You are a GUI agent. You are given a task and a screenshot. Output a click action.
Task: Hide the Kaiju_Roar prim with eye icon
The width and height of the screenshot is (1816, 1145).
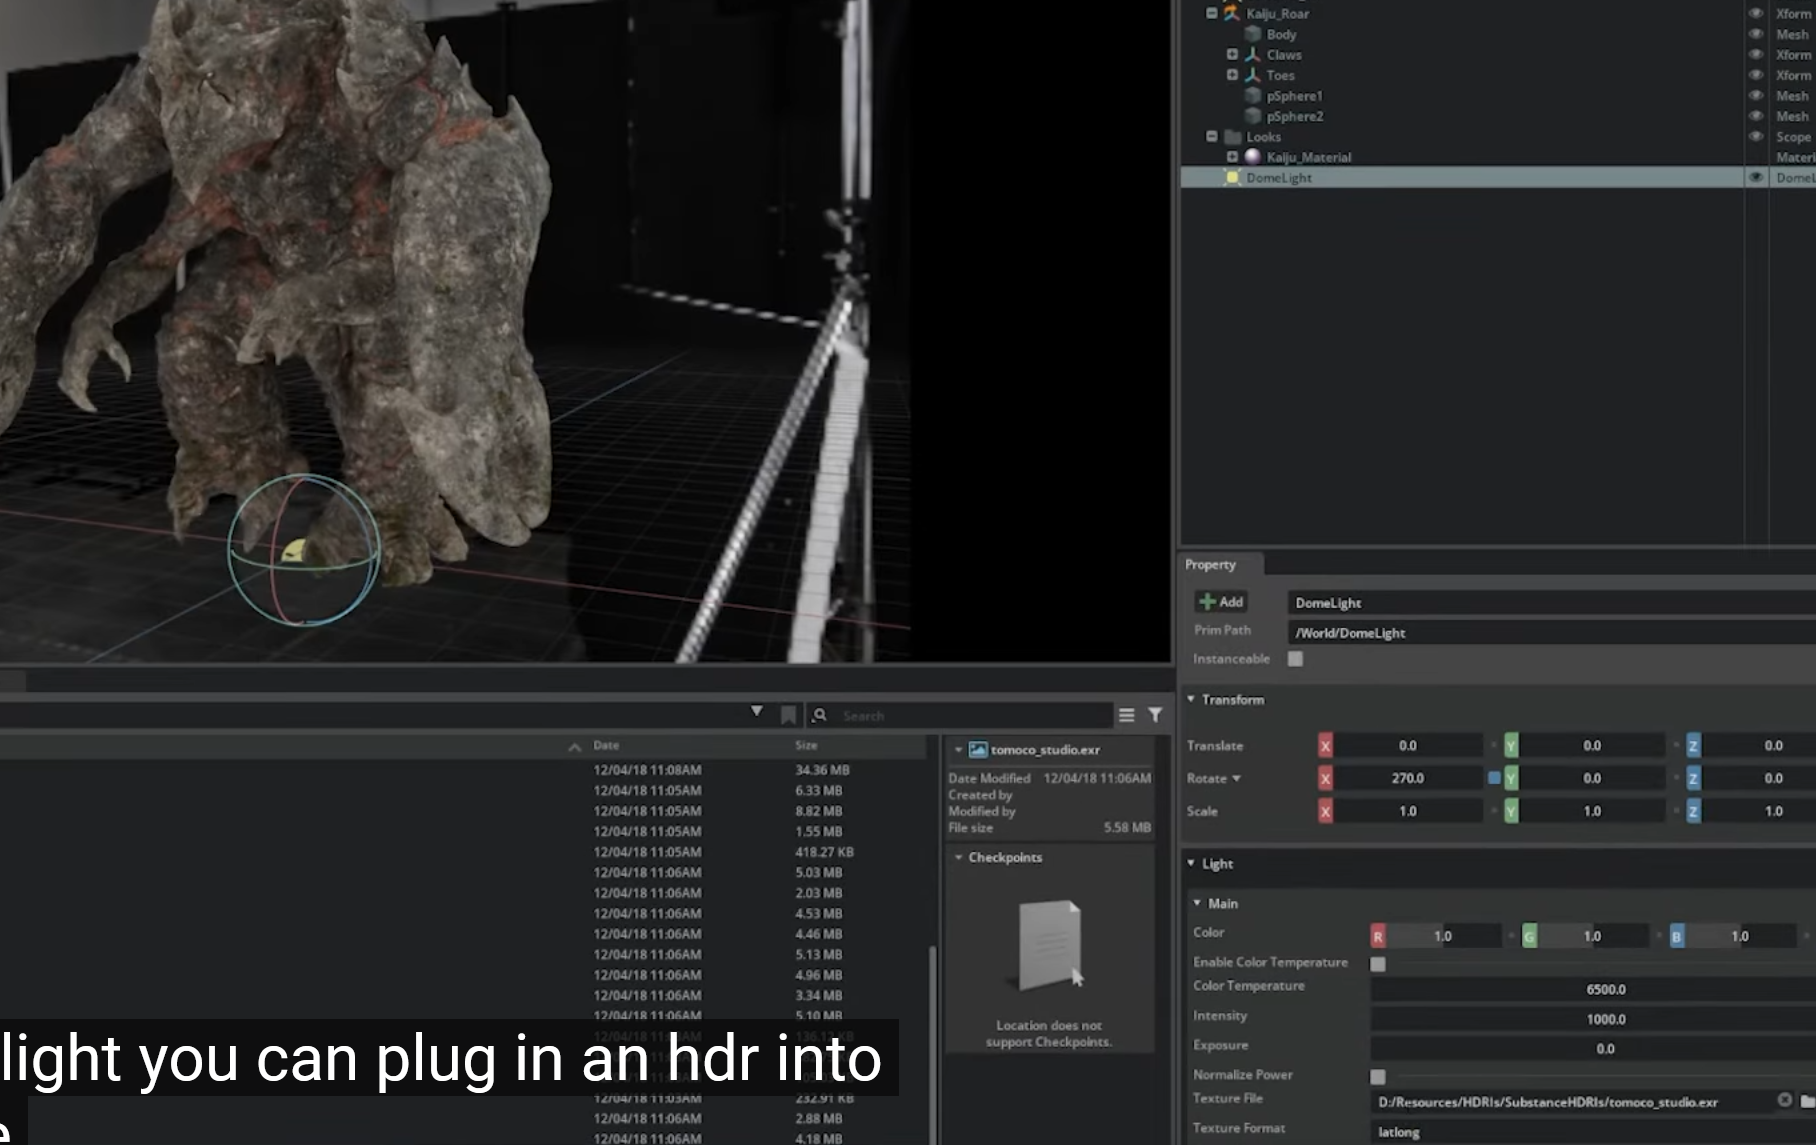[1755, 14]
